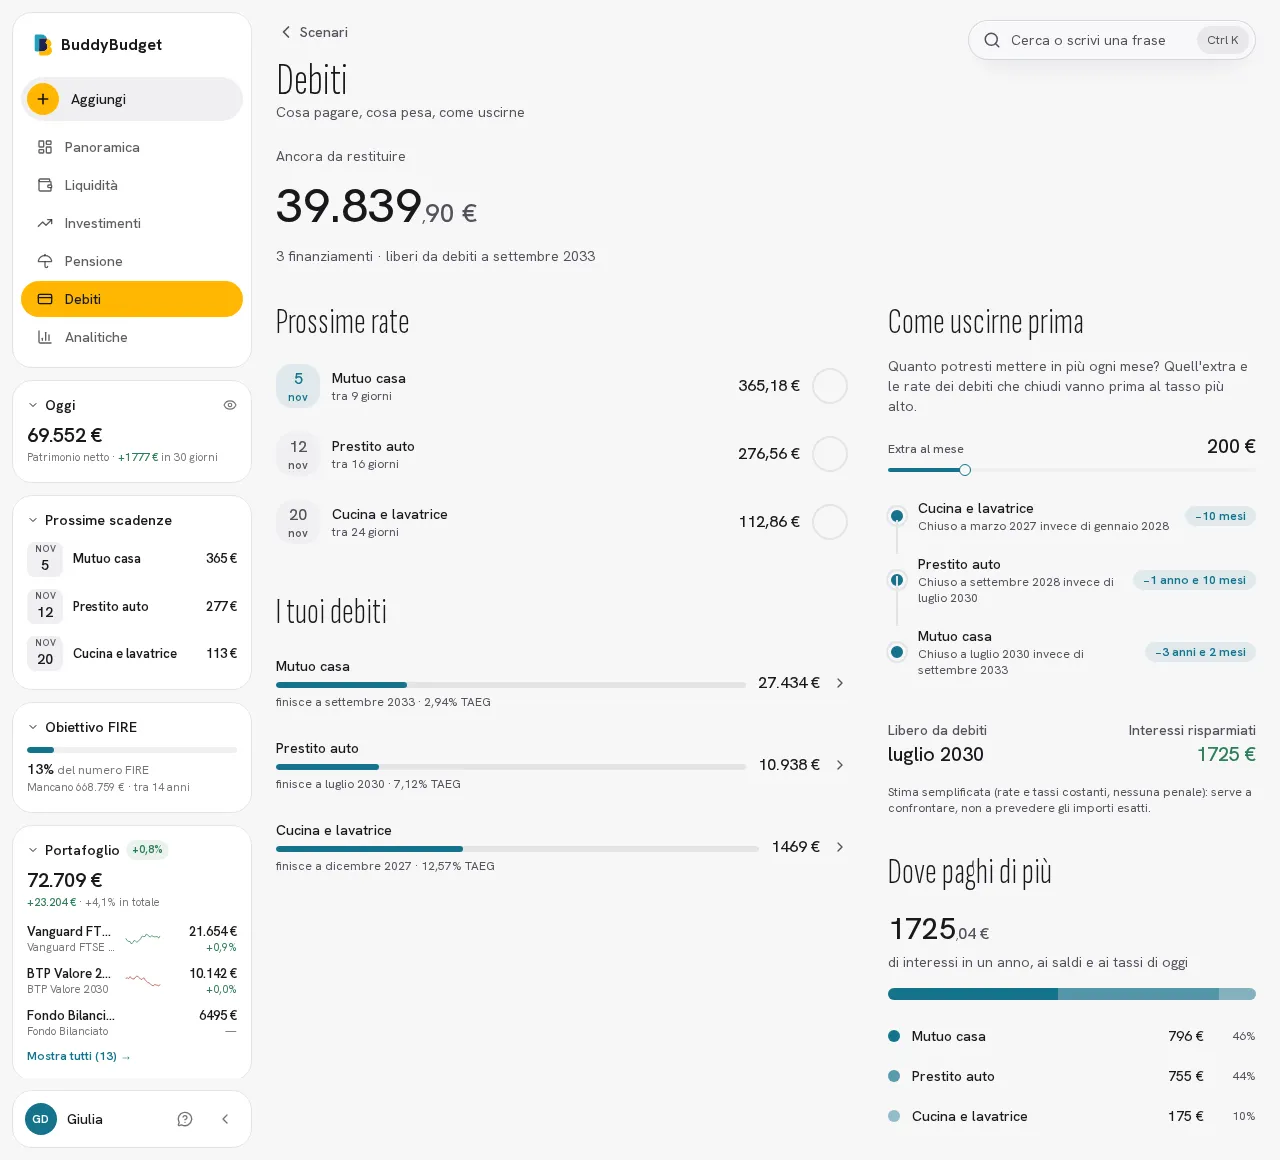Screen dimensions: 1280x1160
Task: Click Mutuo casa legend color dot
Action: [x=894, y=1036]
